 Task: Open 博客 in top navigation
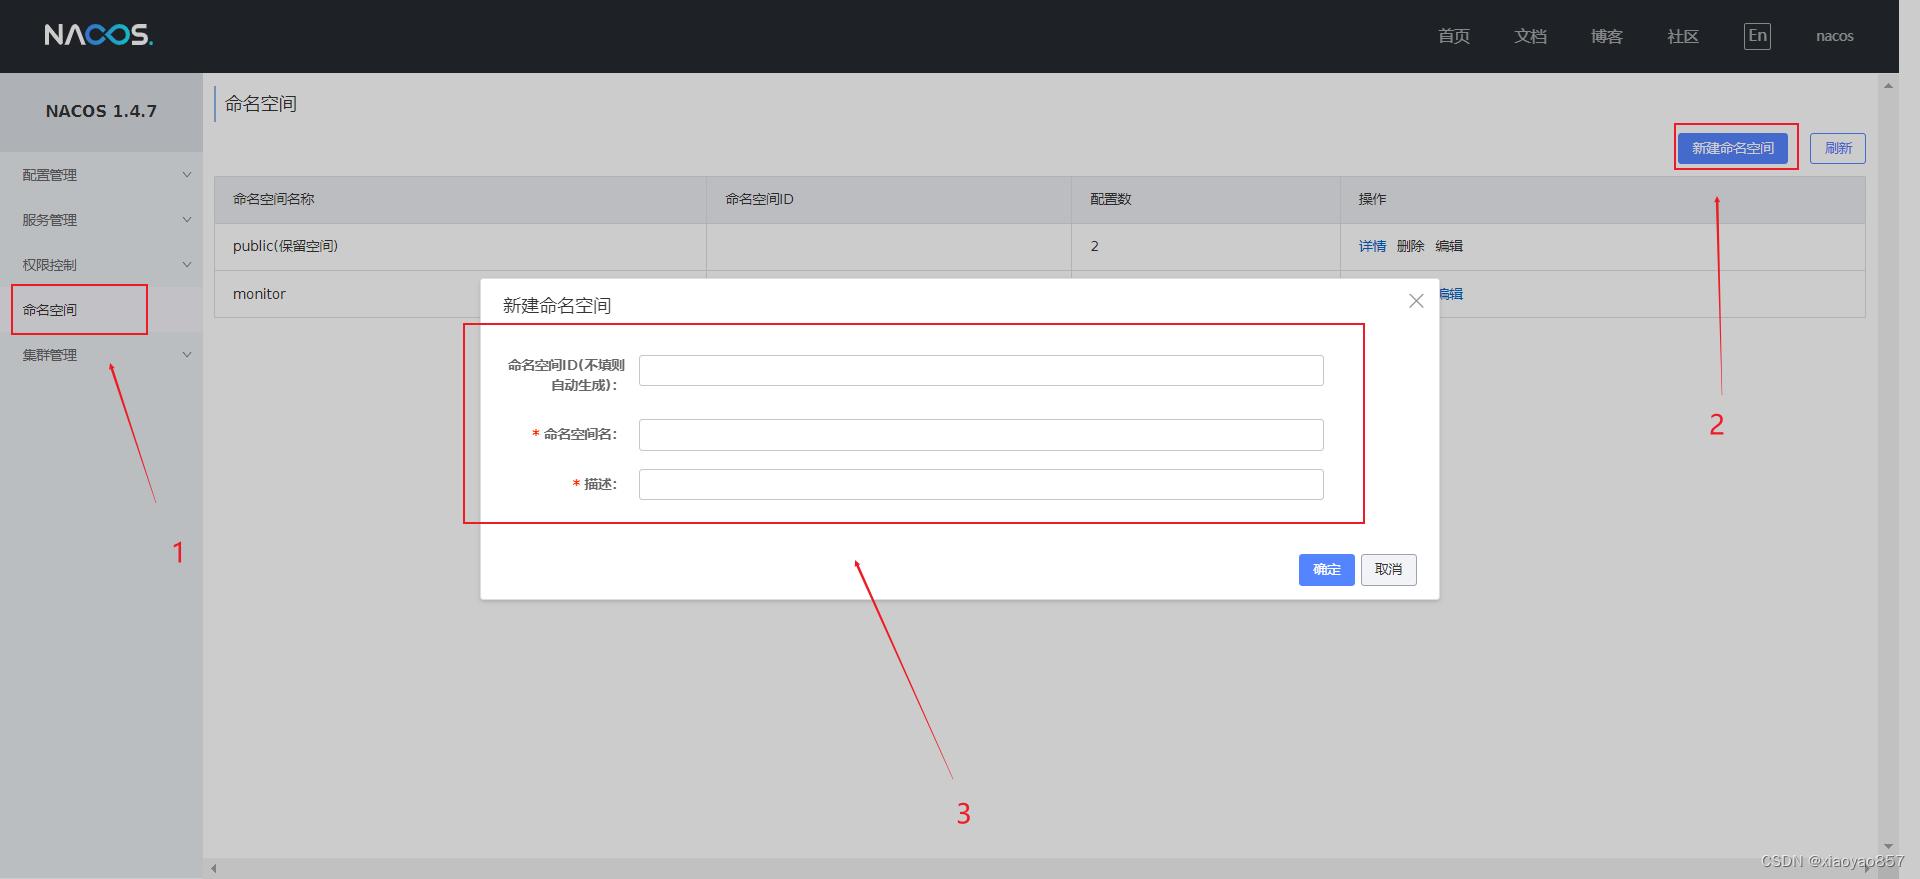tap(1607, 36)
